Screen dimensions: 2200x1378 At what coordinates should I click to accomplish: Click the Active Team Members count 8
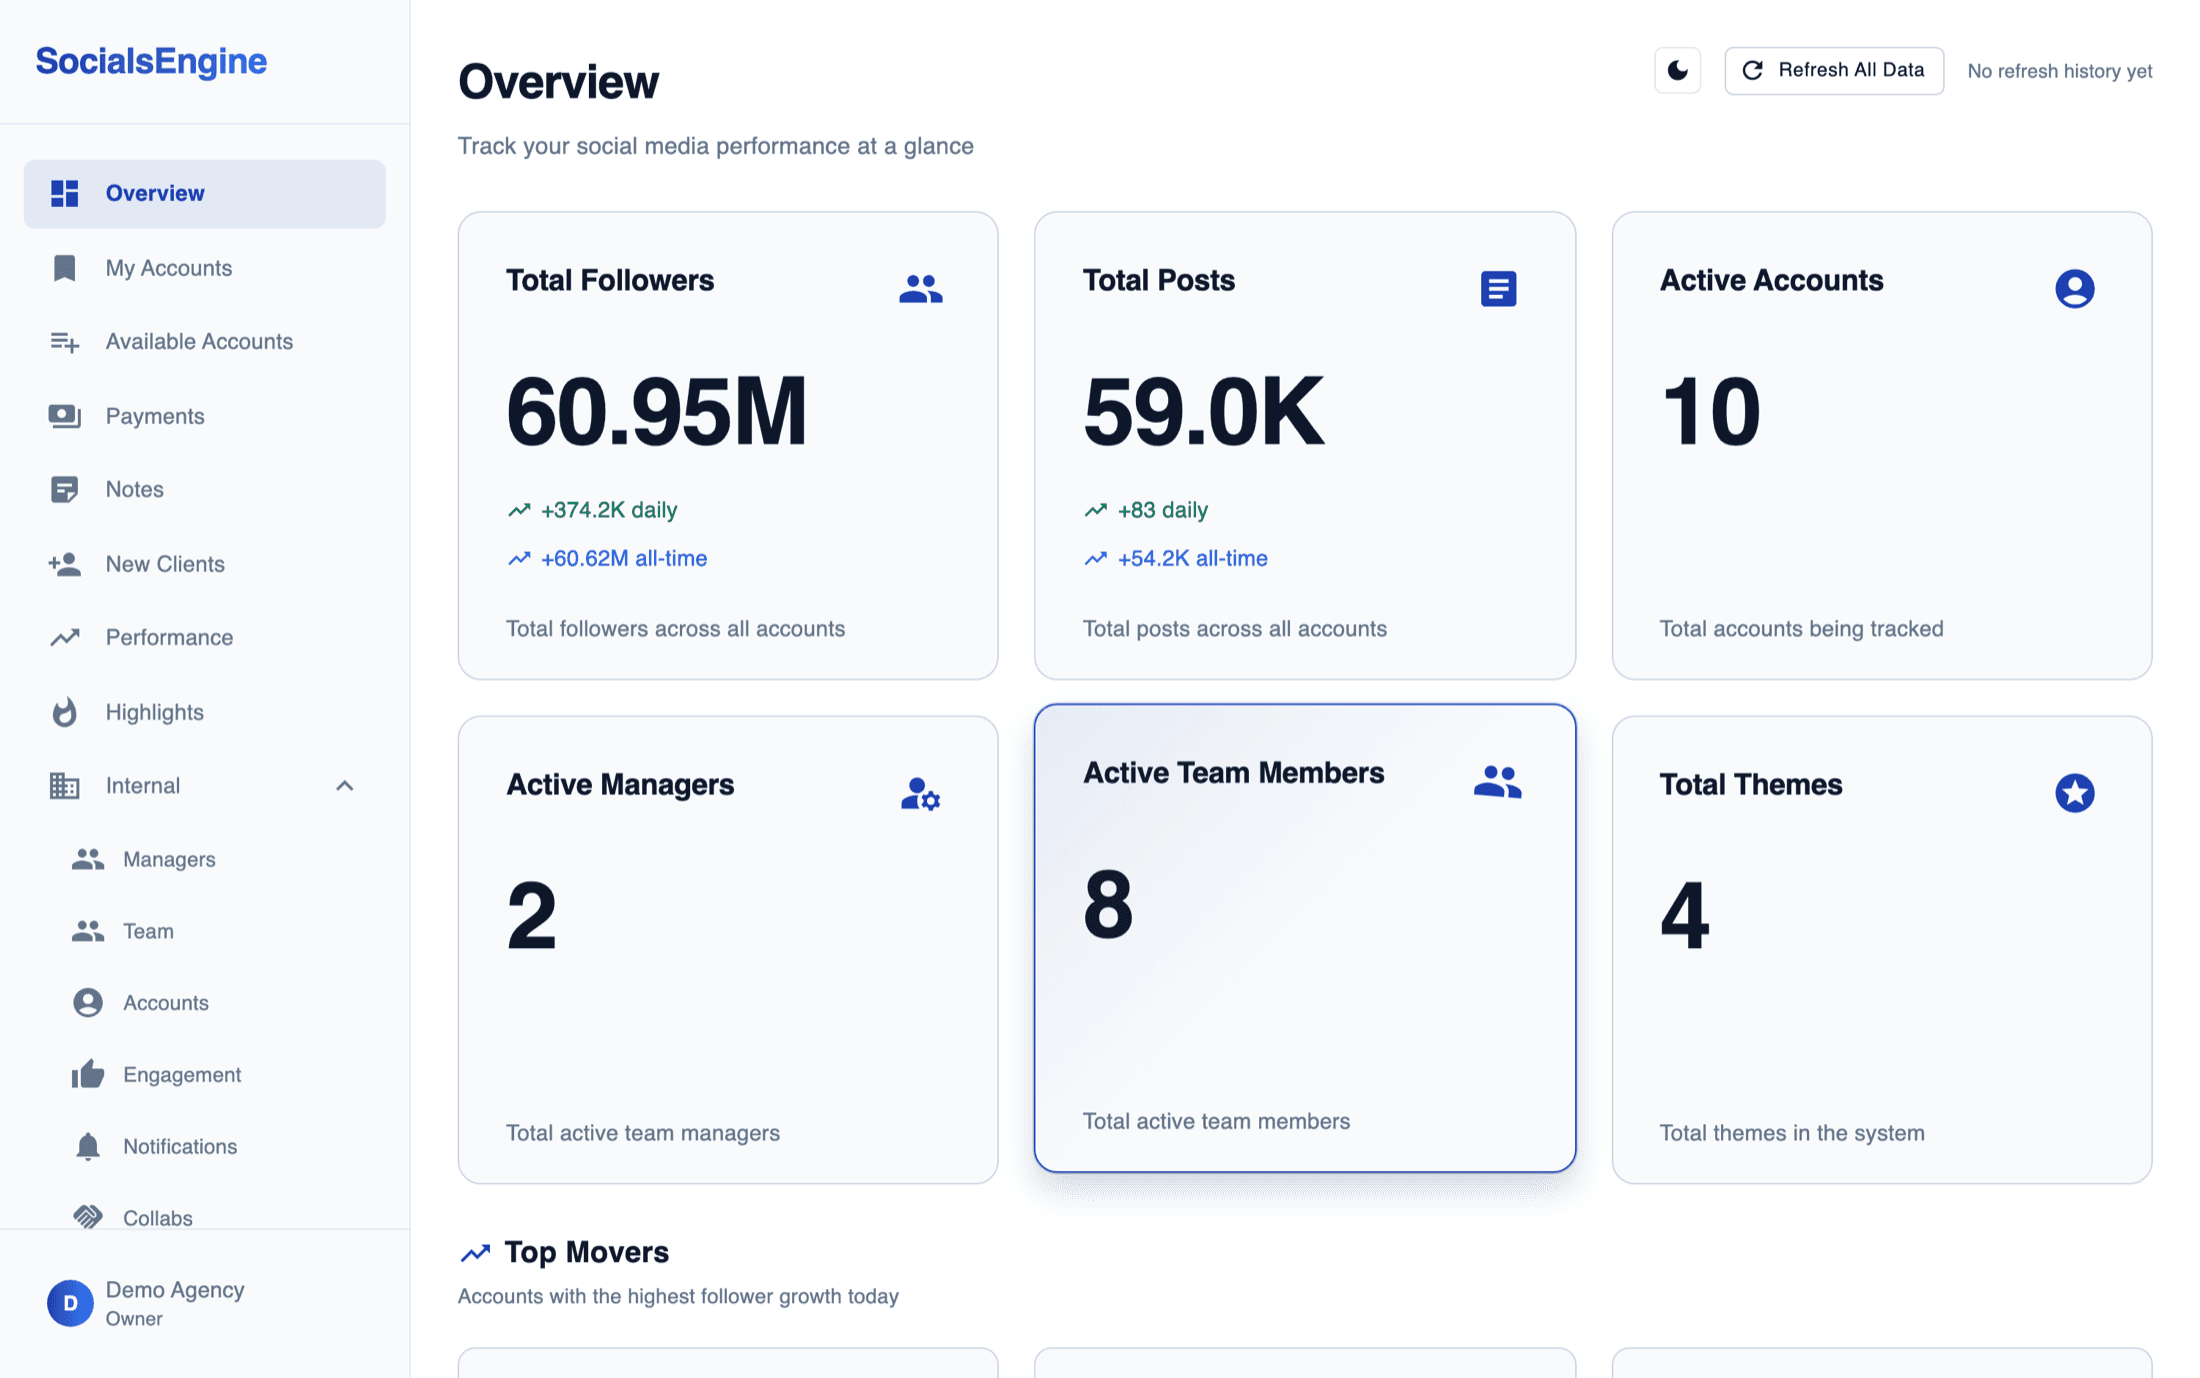1108,904
